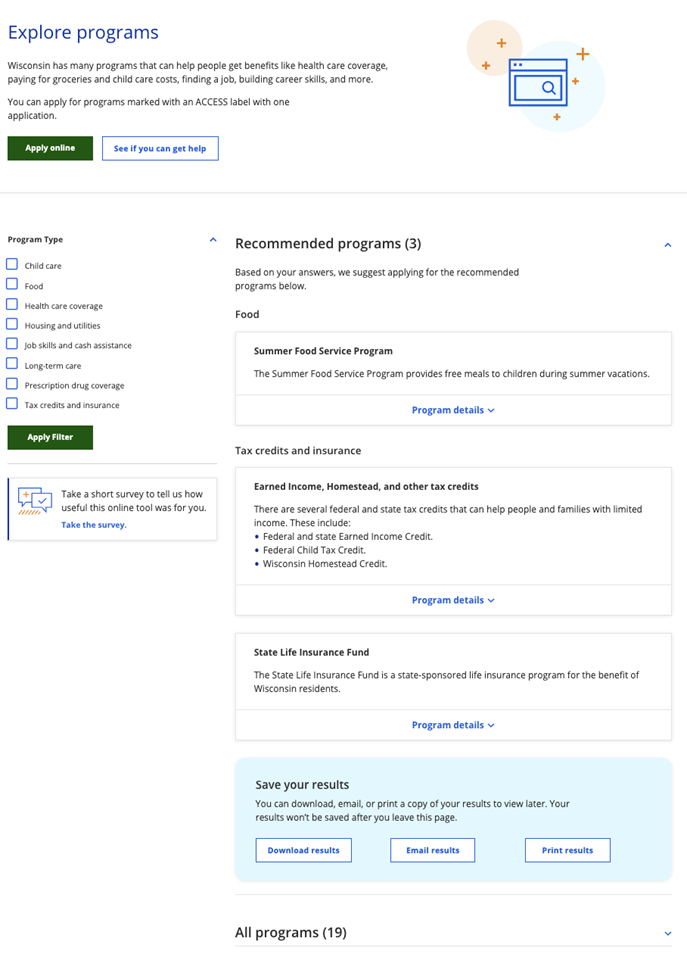Check the Child care filter checkbox
The height and width of the screenshot is (960, 687).
click(x=12, y=265)
